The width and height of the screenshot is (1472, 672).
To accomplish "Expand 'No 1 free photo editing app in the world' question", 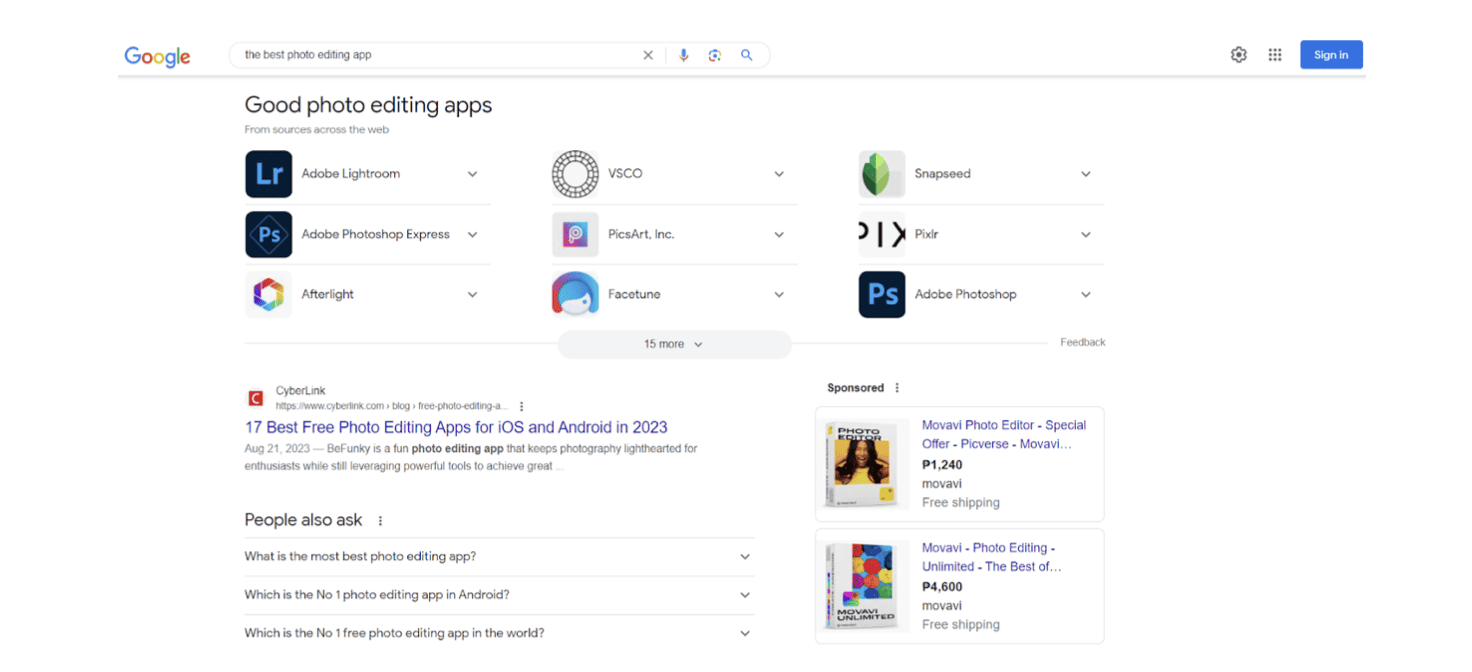I will 499,633.
